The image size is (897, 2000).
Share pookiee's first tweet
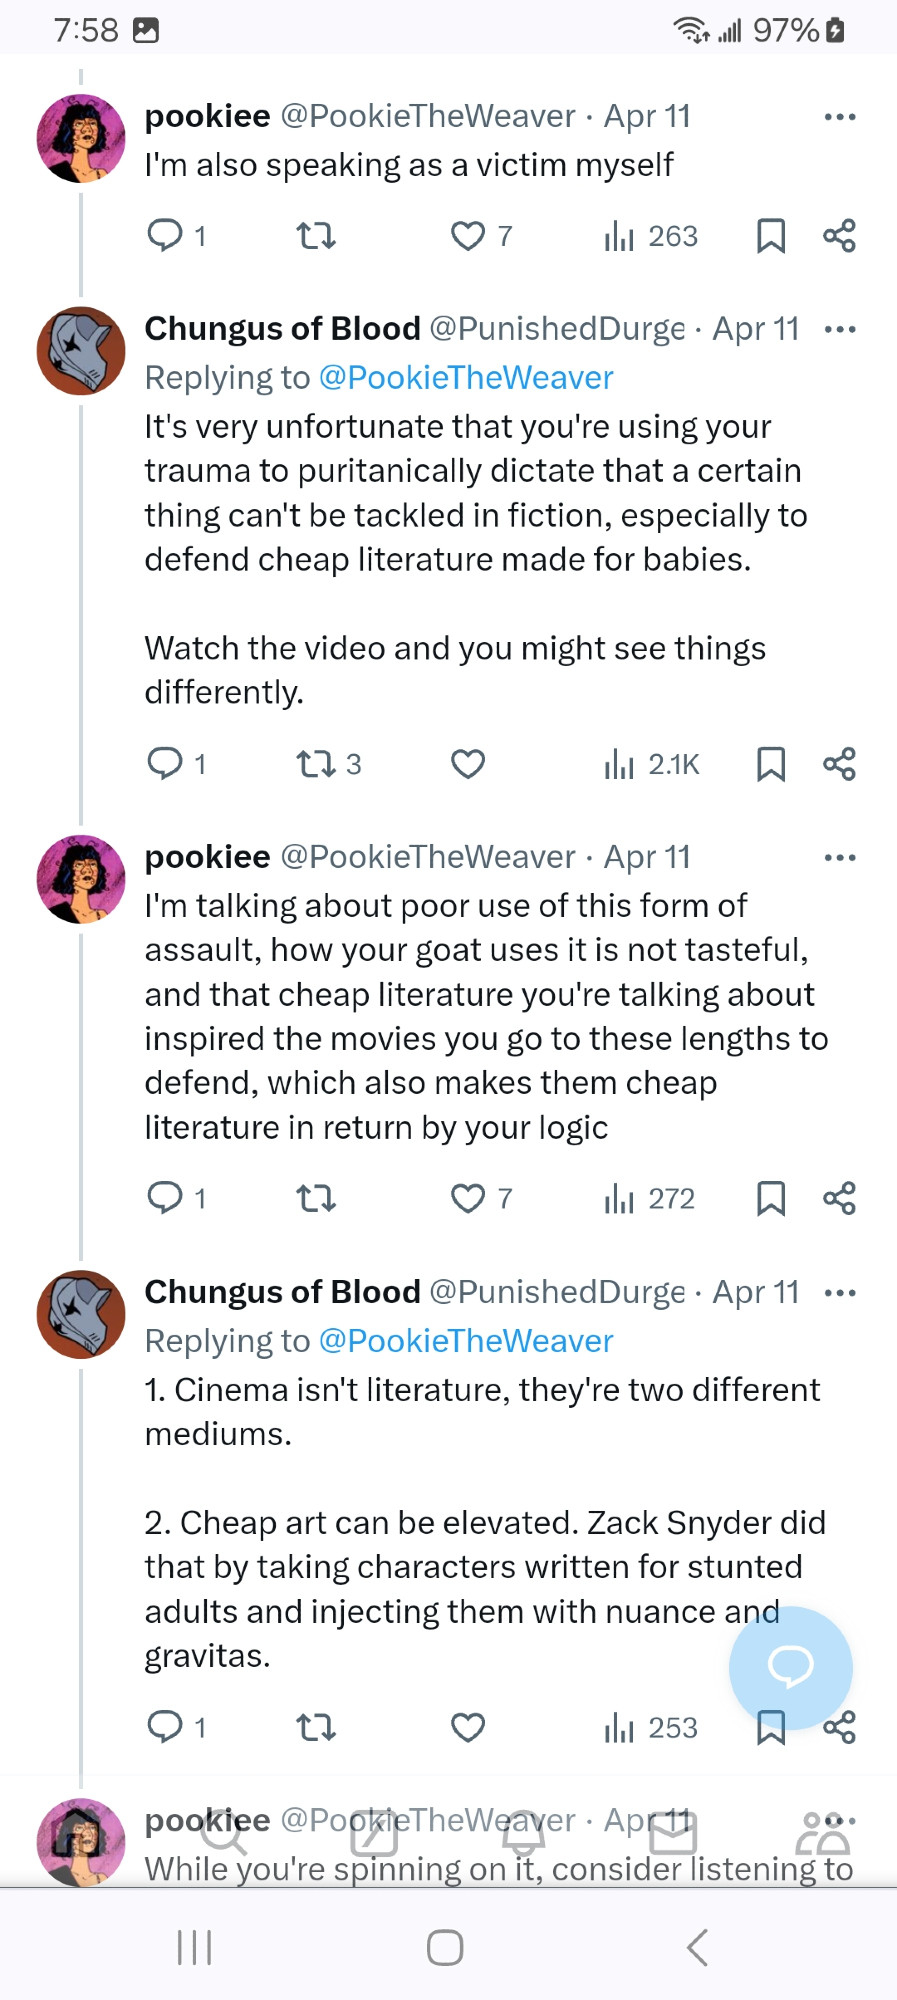(x=839, y=236)
